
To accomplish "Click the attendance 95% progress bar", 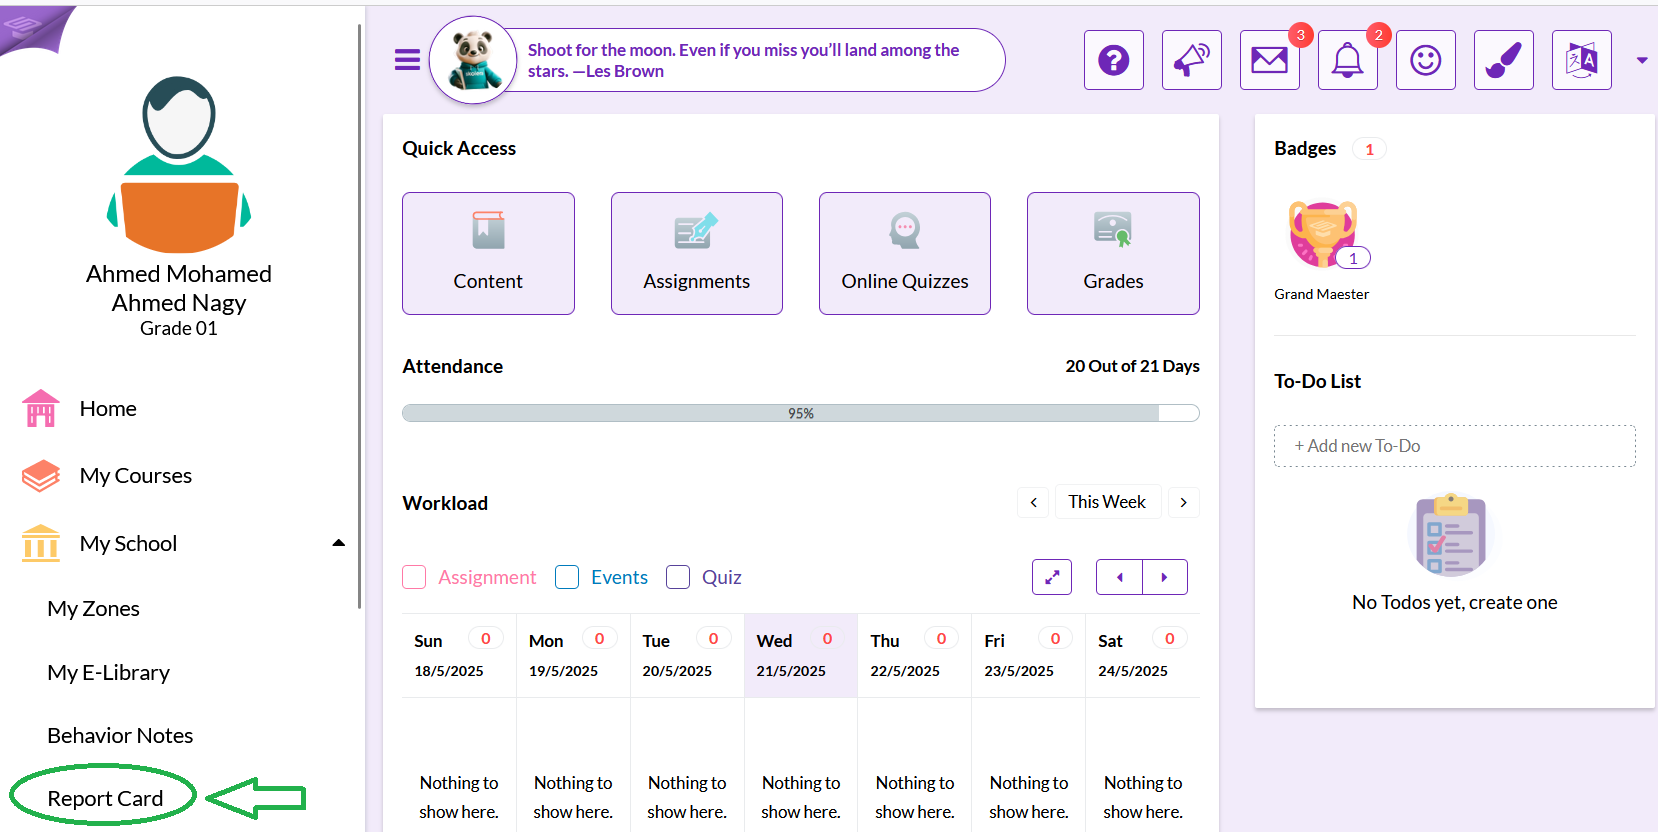I will tap(801, 413).
